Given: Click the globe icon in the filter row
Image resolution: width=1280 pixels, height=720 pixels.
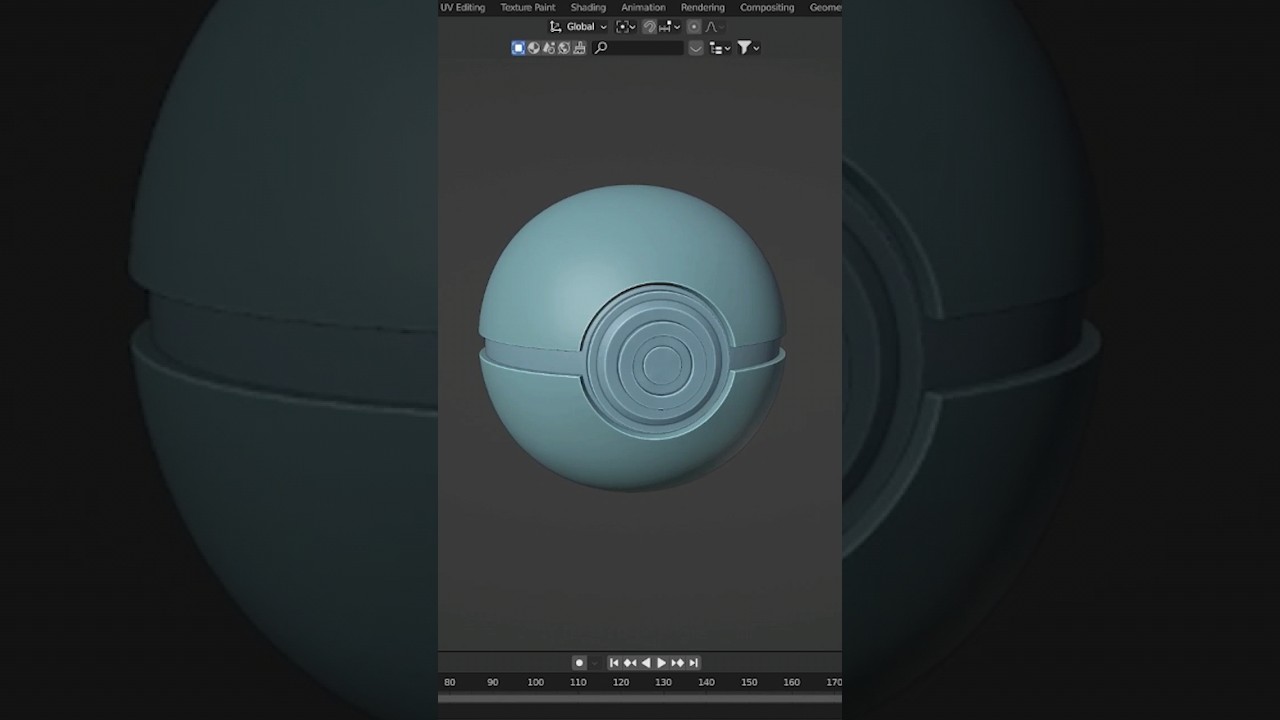Looking at the screenshot, I should (564, 48).
